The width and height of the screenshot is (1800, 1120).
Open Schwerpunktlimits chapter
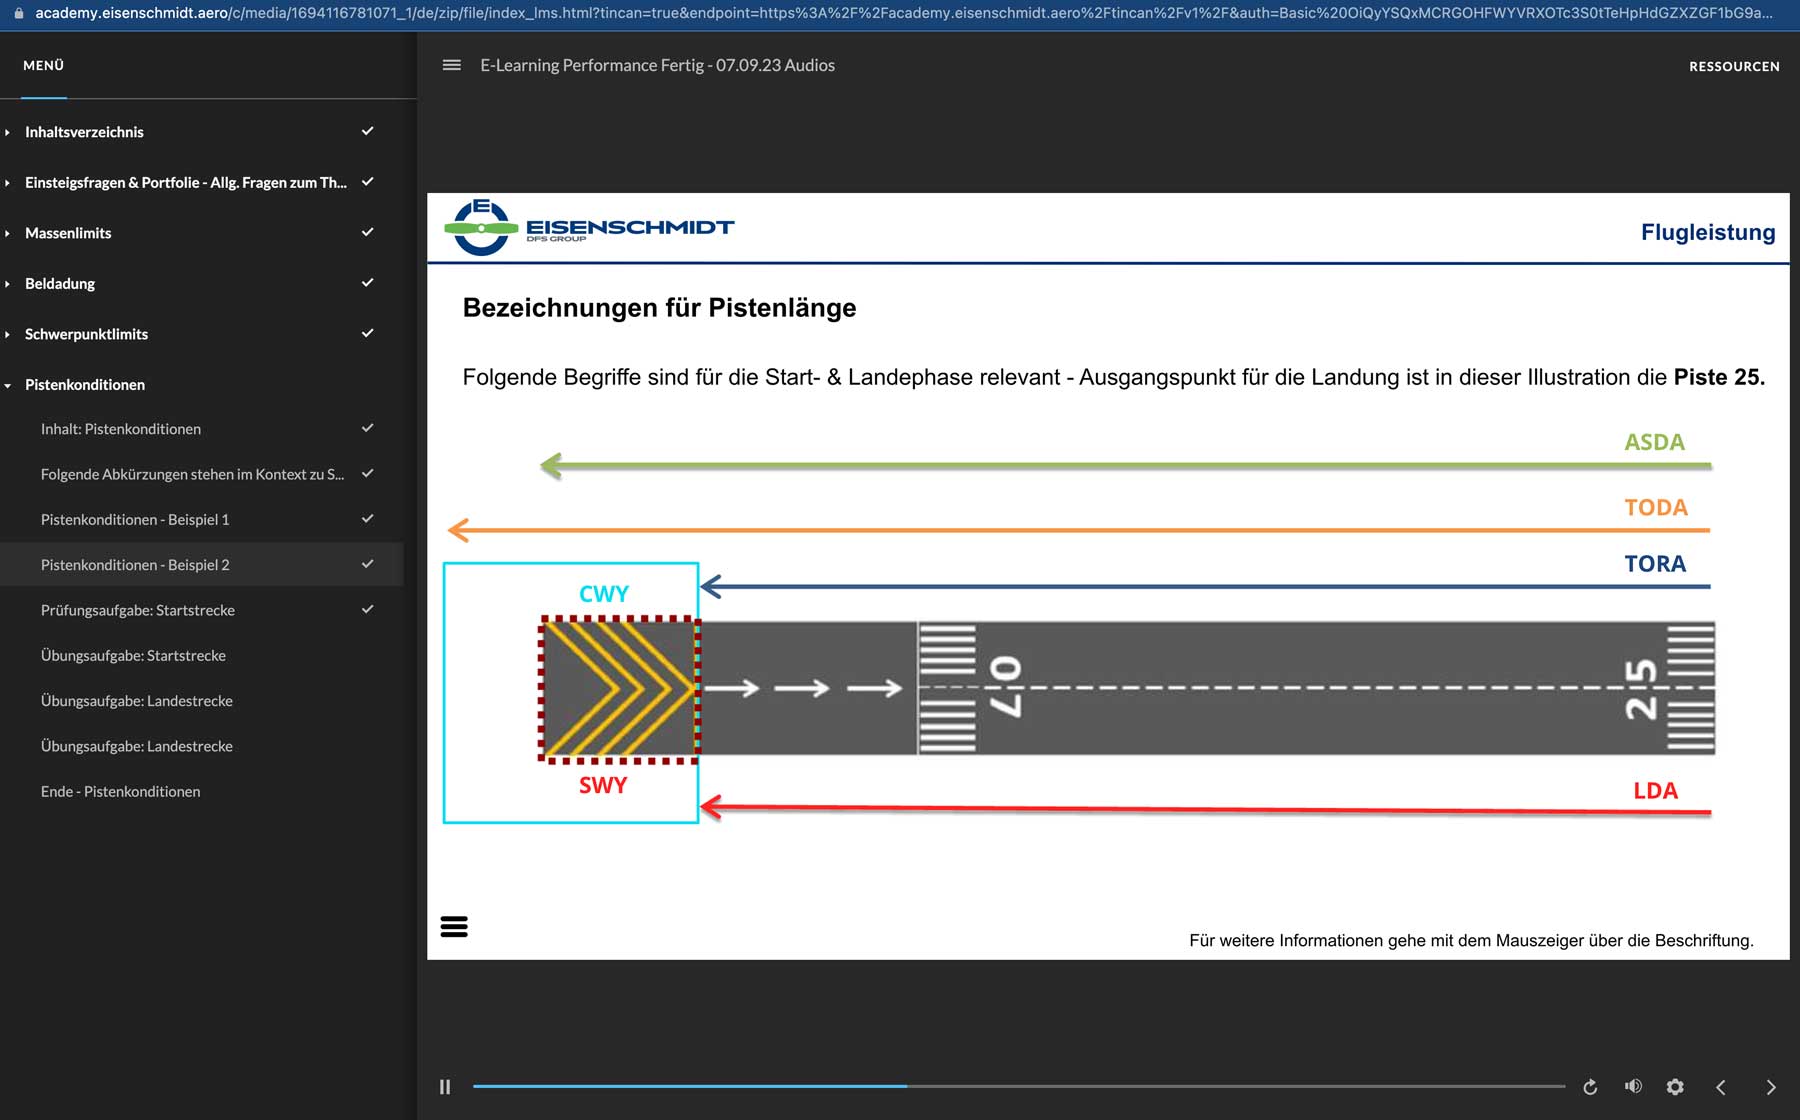(86, 334)
